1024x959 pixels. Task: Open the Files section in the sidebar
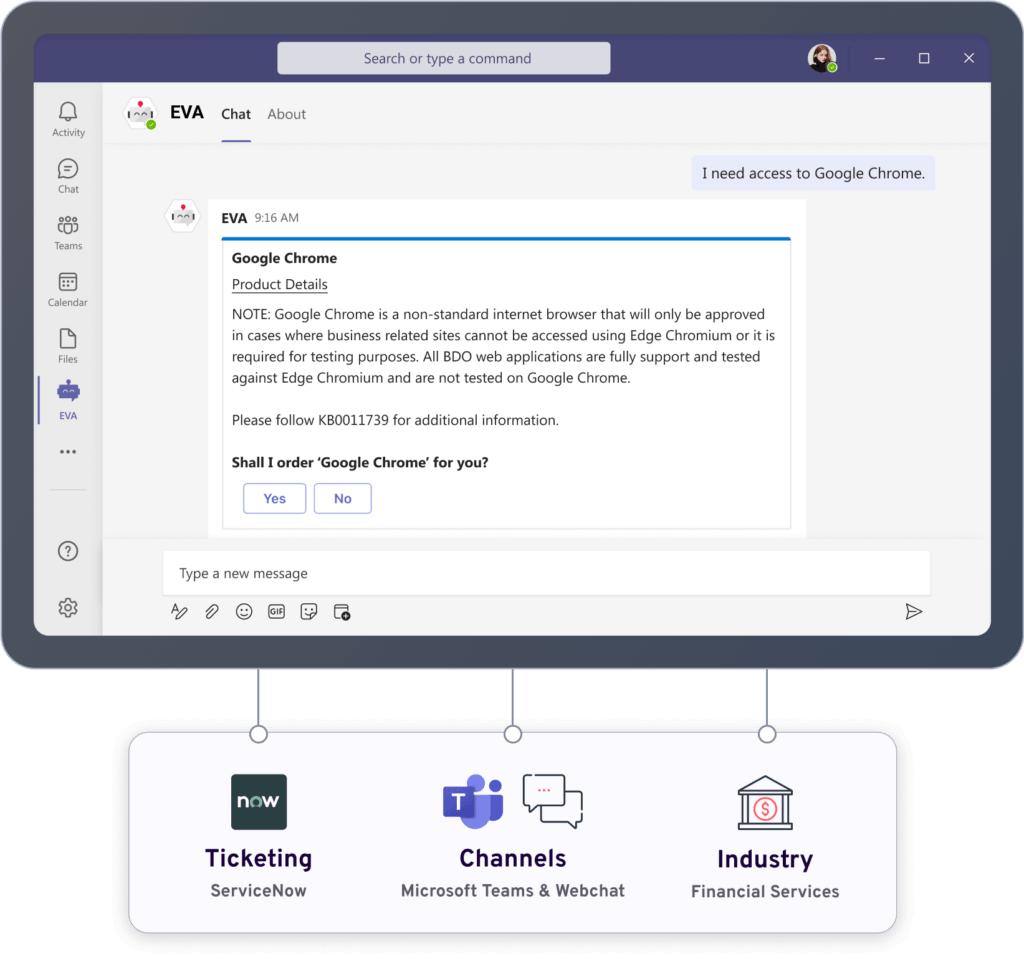point(67,345)
